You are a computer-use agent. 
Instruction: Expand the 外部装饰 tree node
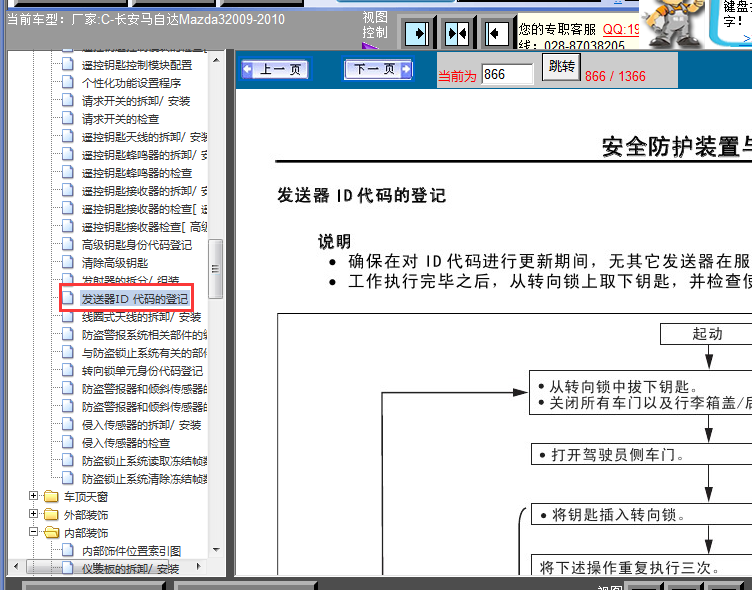click(x=34, y=515)
